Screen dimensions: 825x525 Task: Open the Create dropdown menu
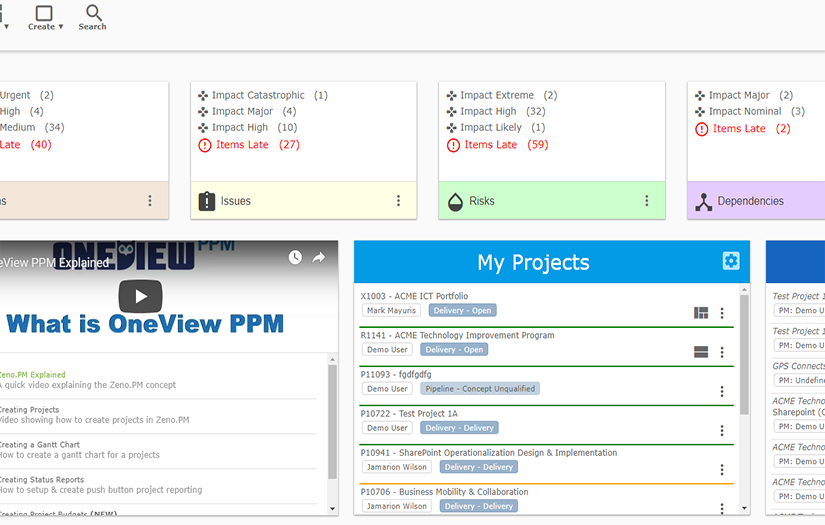click(45, 18)
